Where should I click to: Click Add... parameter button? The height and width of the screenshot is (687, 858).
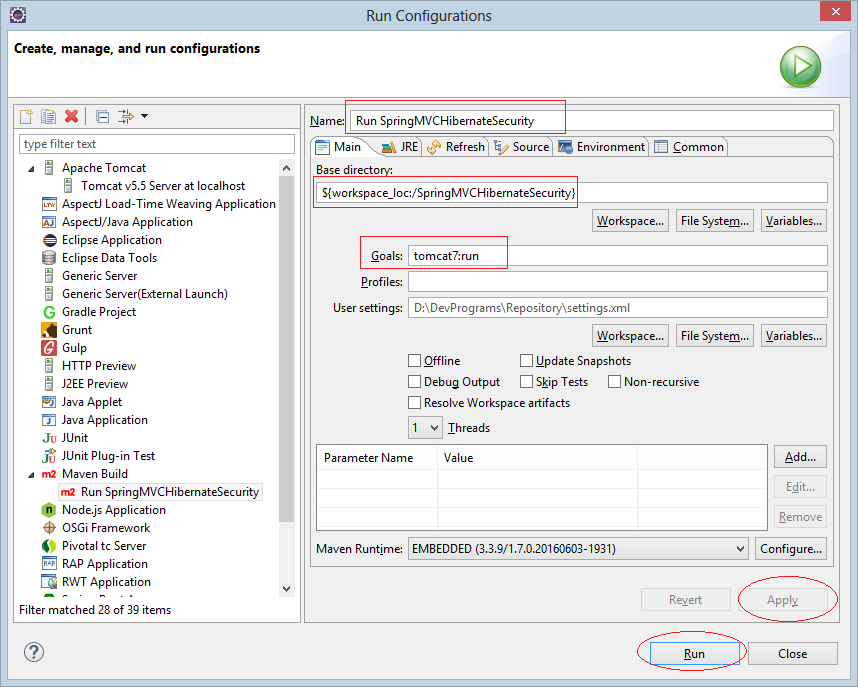[x=800, y=457]
